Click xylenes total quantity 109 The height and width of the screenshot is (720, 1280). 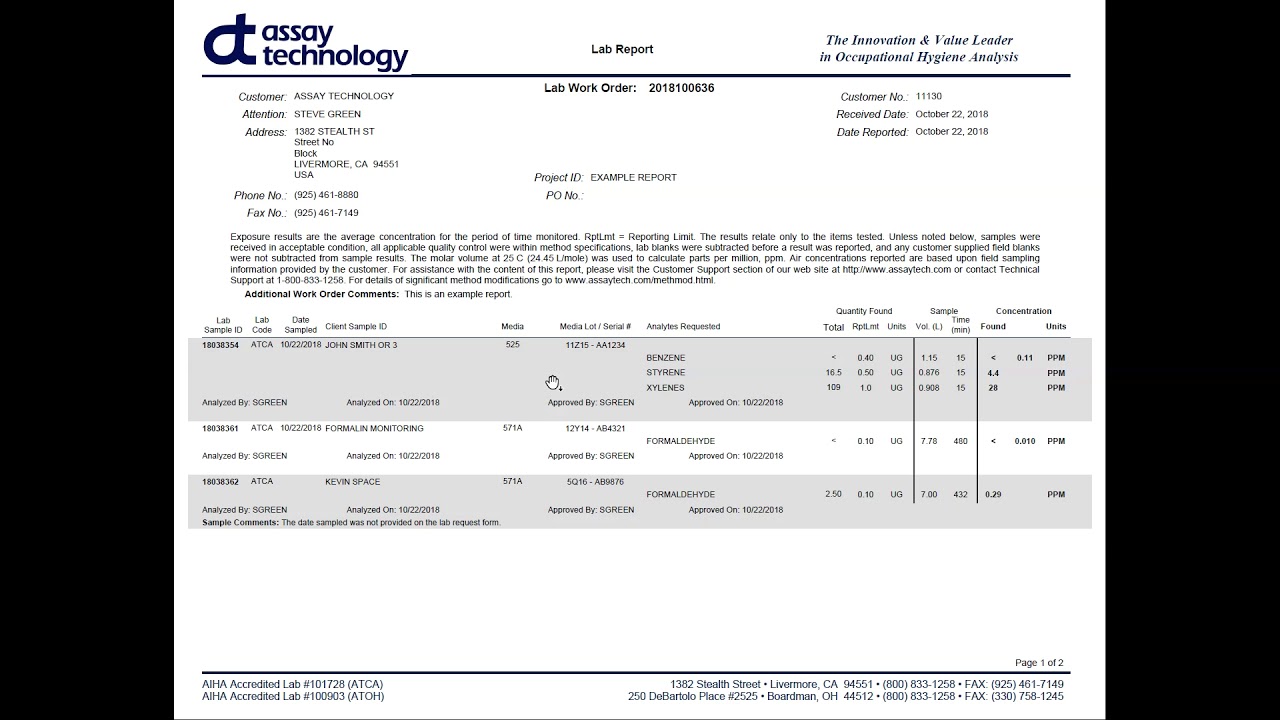[833, 388]
